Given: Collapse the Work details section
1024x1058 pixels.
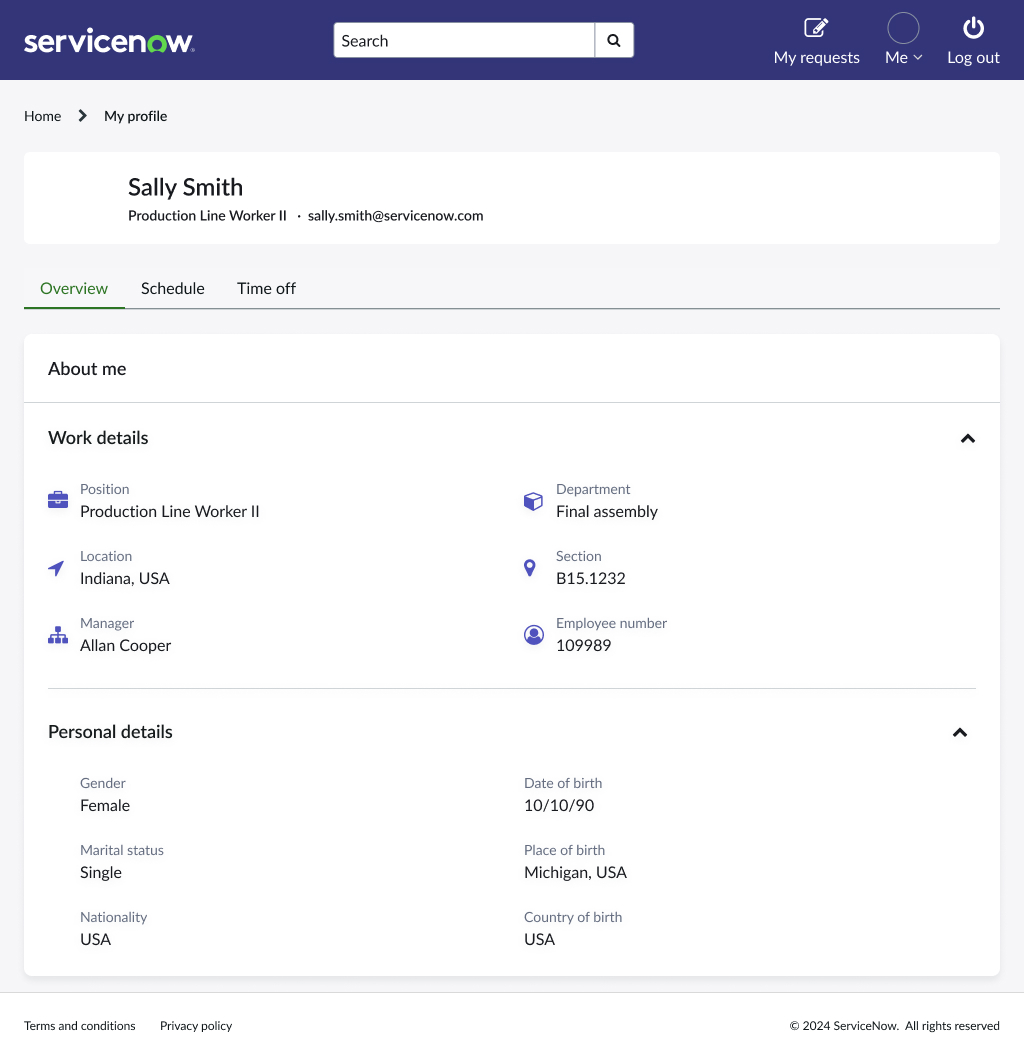Looking at the screenshot, I should tap(968, 439).
